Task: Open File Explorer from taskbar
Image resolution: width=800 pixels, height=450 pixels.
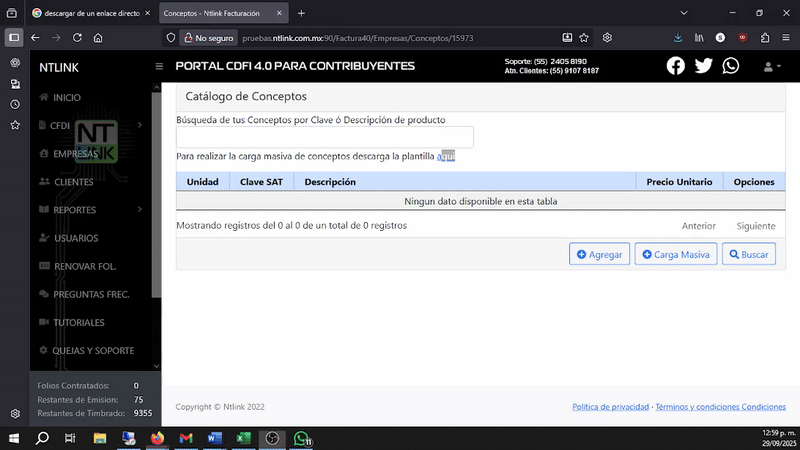Action: tap(100, 438)
